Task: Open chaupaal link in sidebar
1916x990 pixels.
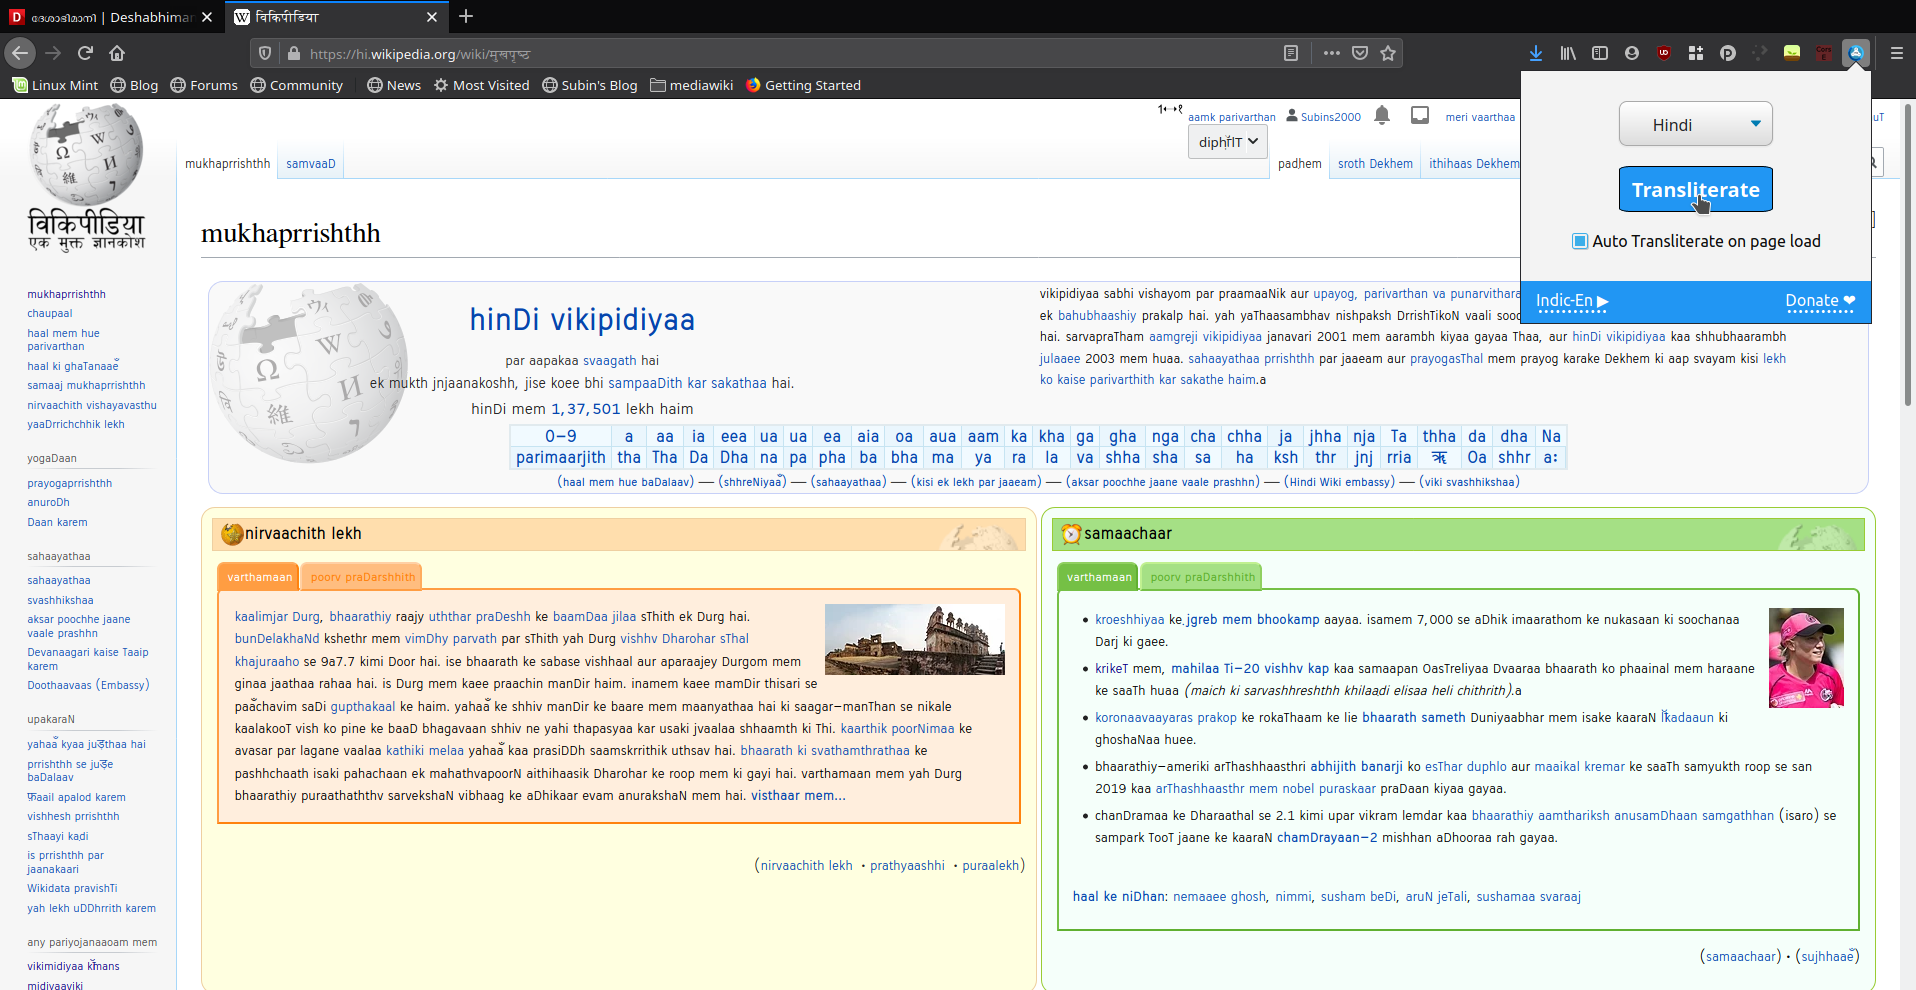Action: coord(50,313)
